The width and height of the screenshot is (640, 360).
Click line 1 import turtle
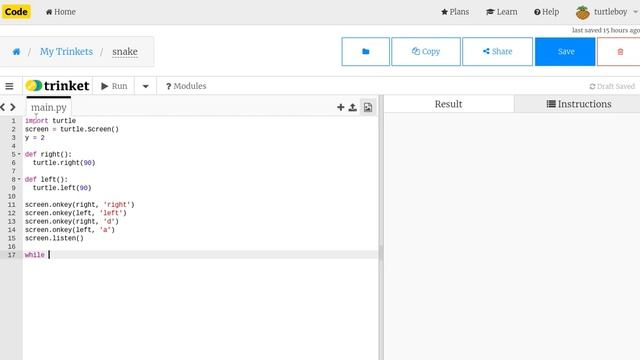pos(50,121)
